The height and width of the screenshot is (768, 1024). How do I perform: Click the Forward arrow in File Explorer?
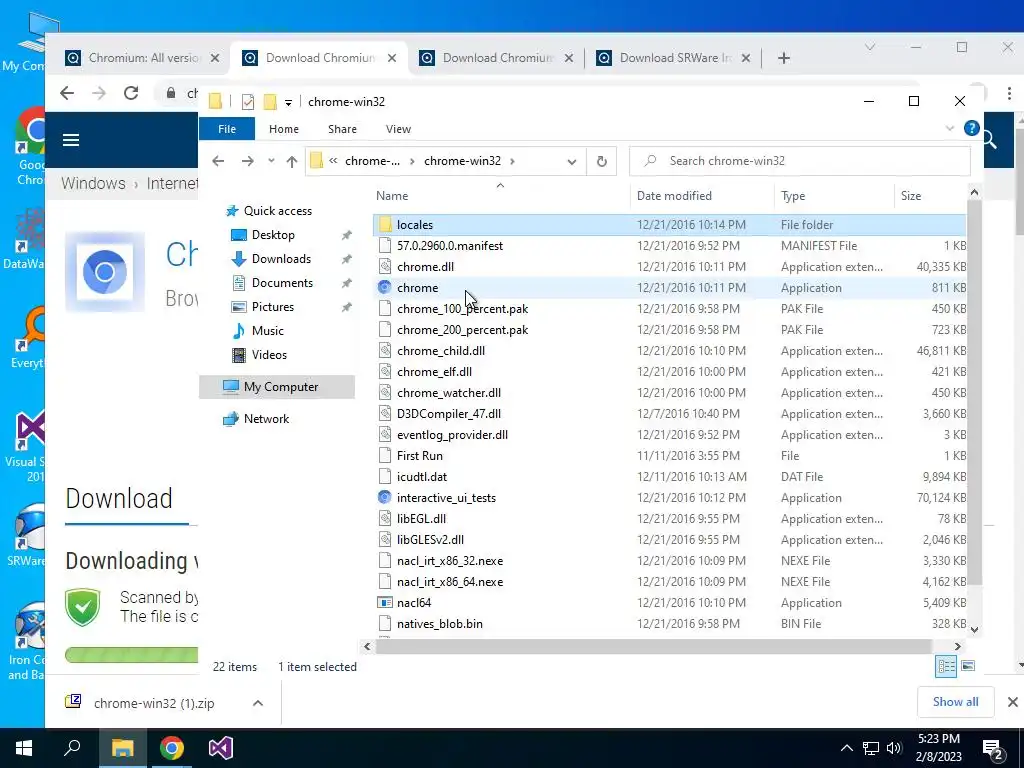click(x=248, y=161)
